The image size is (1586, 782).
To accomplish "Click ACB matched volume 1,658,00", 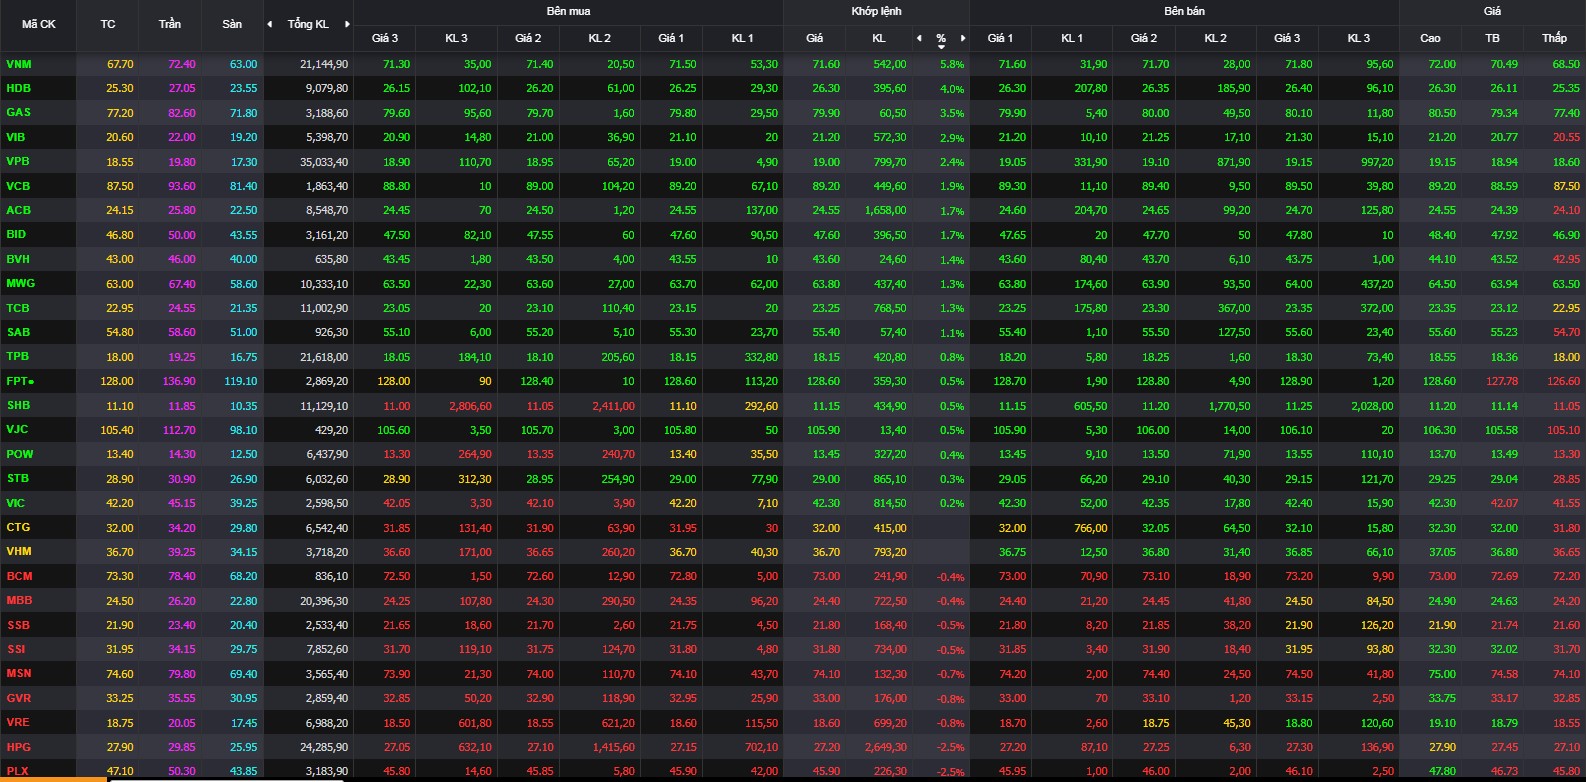I will pyautogui.click(x=886, y=210).
